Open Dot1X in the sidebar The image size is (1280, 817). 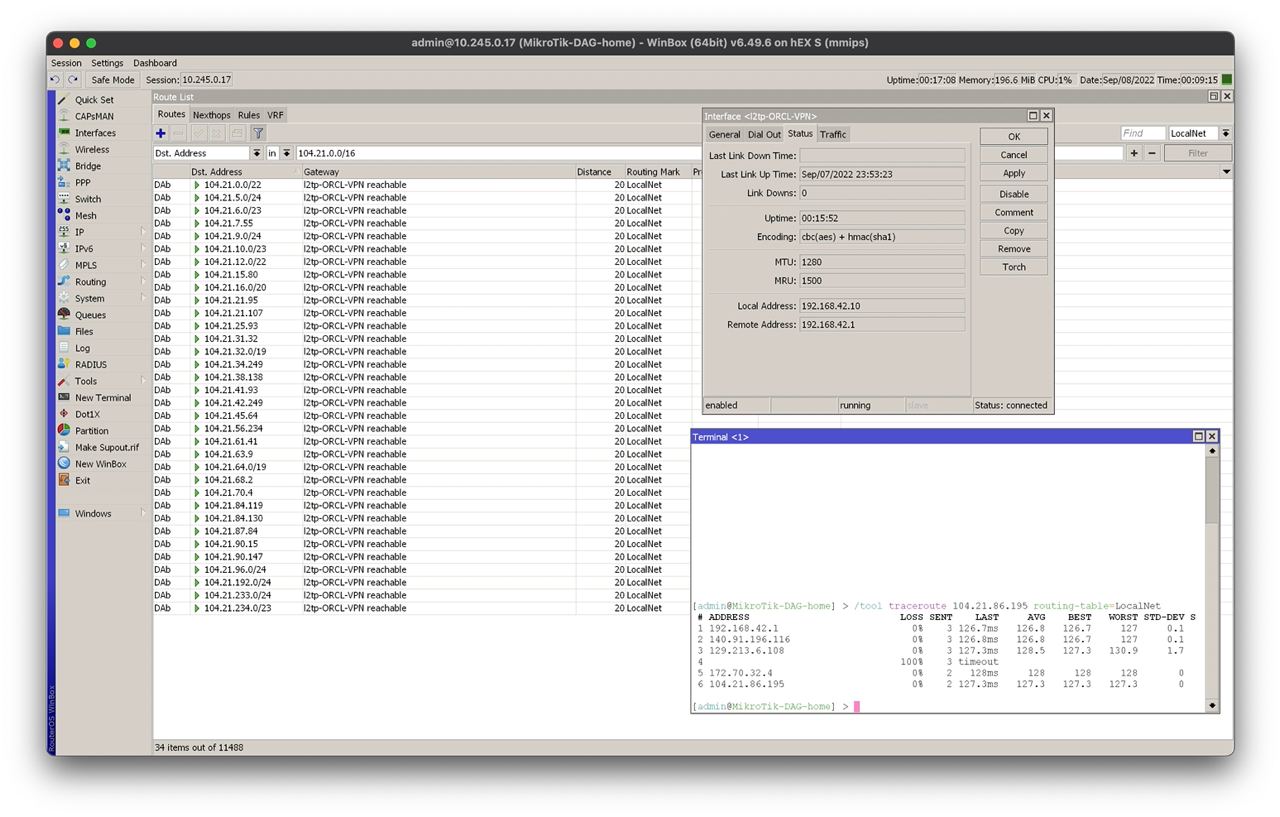pos(87,414)
